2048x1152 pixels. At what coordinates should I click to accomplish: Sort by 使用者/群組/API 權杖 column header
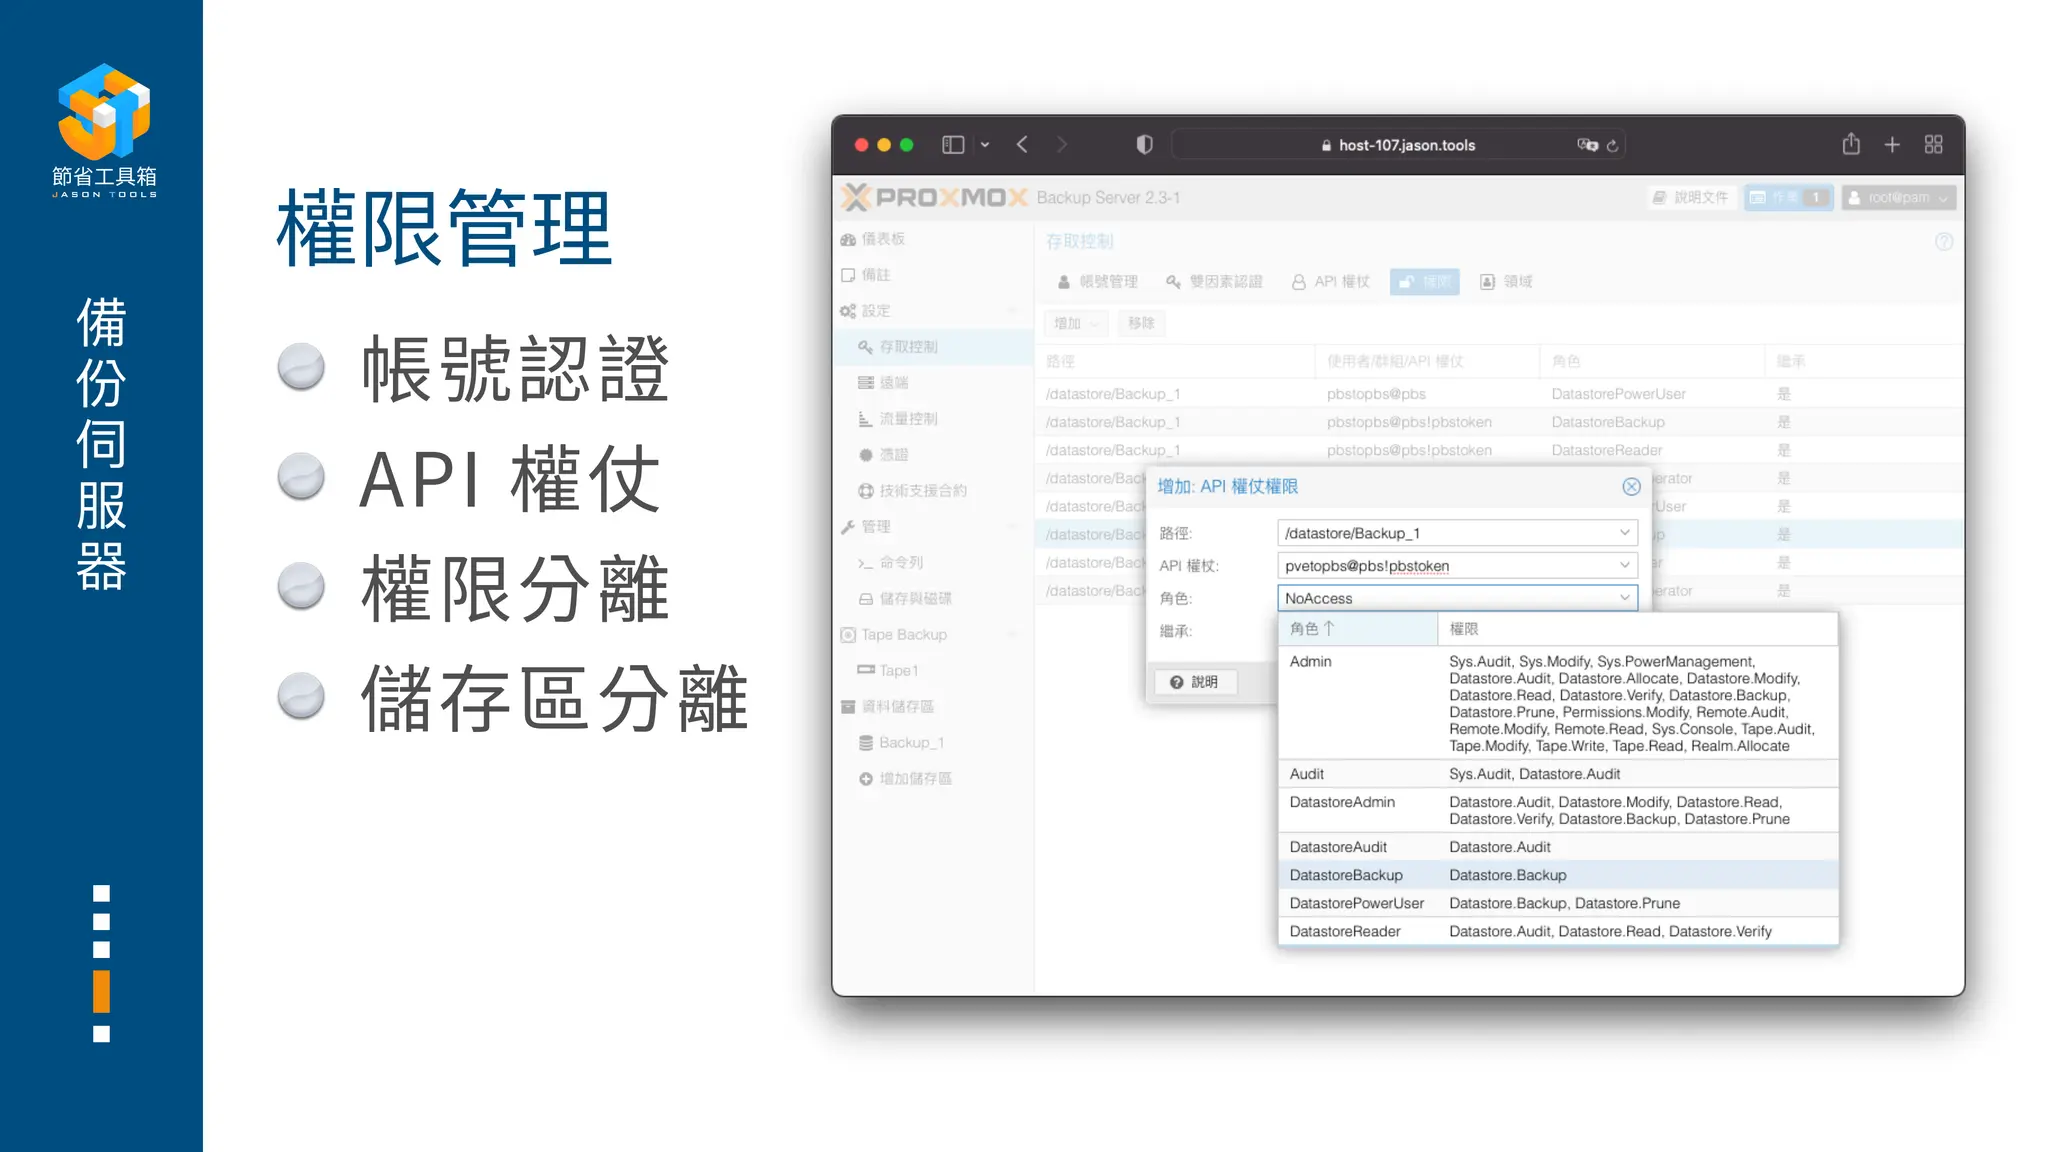[1427, 361]
